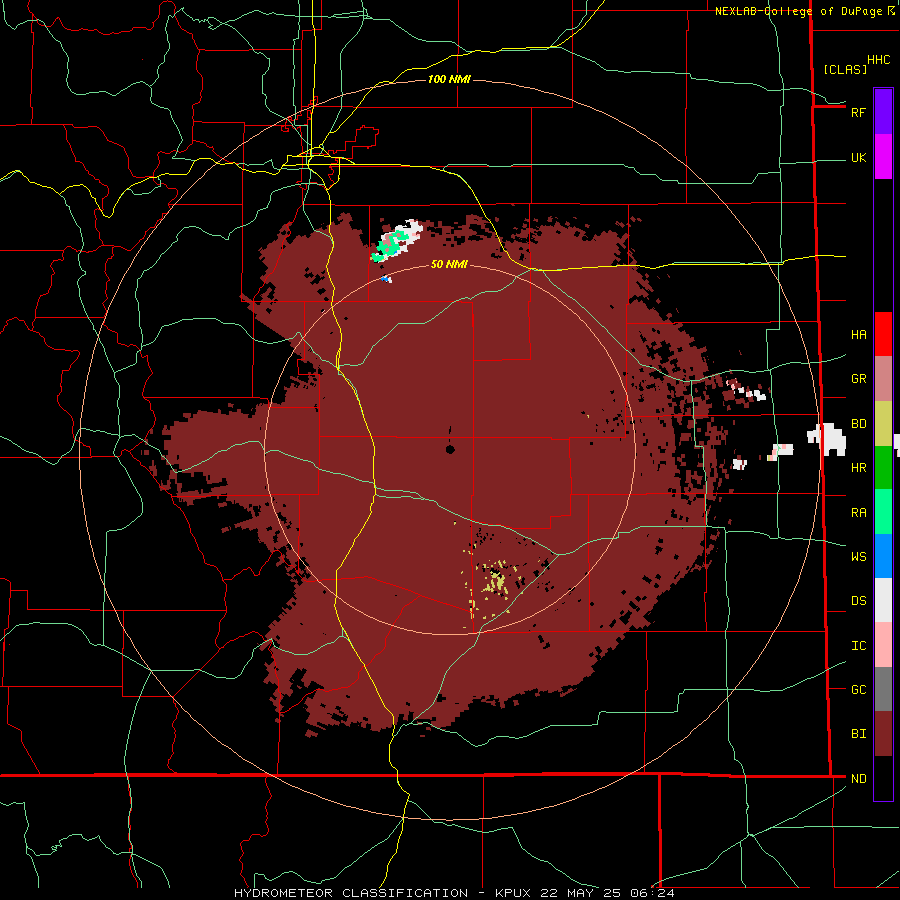900x900 pixels.
Task: Click the HR legend label
Action: click(858, 468)
